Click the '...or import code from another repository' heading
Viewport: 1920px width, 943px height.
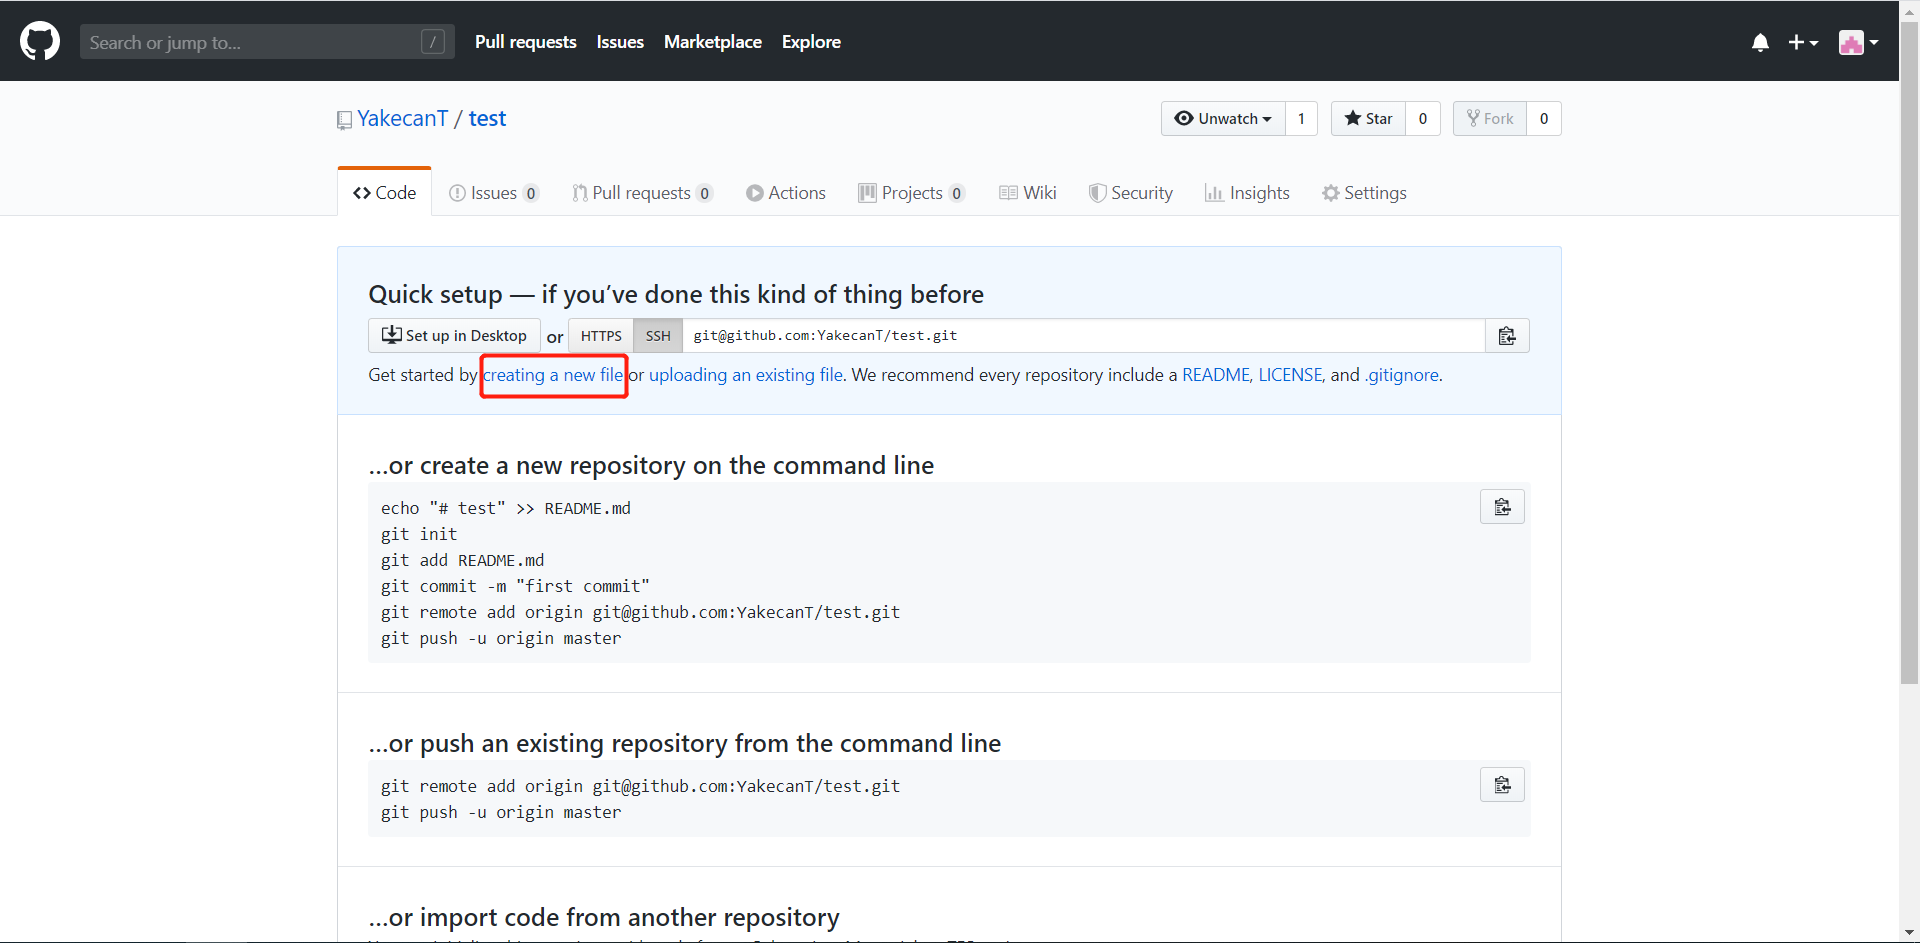tap(604, 917)
